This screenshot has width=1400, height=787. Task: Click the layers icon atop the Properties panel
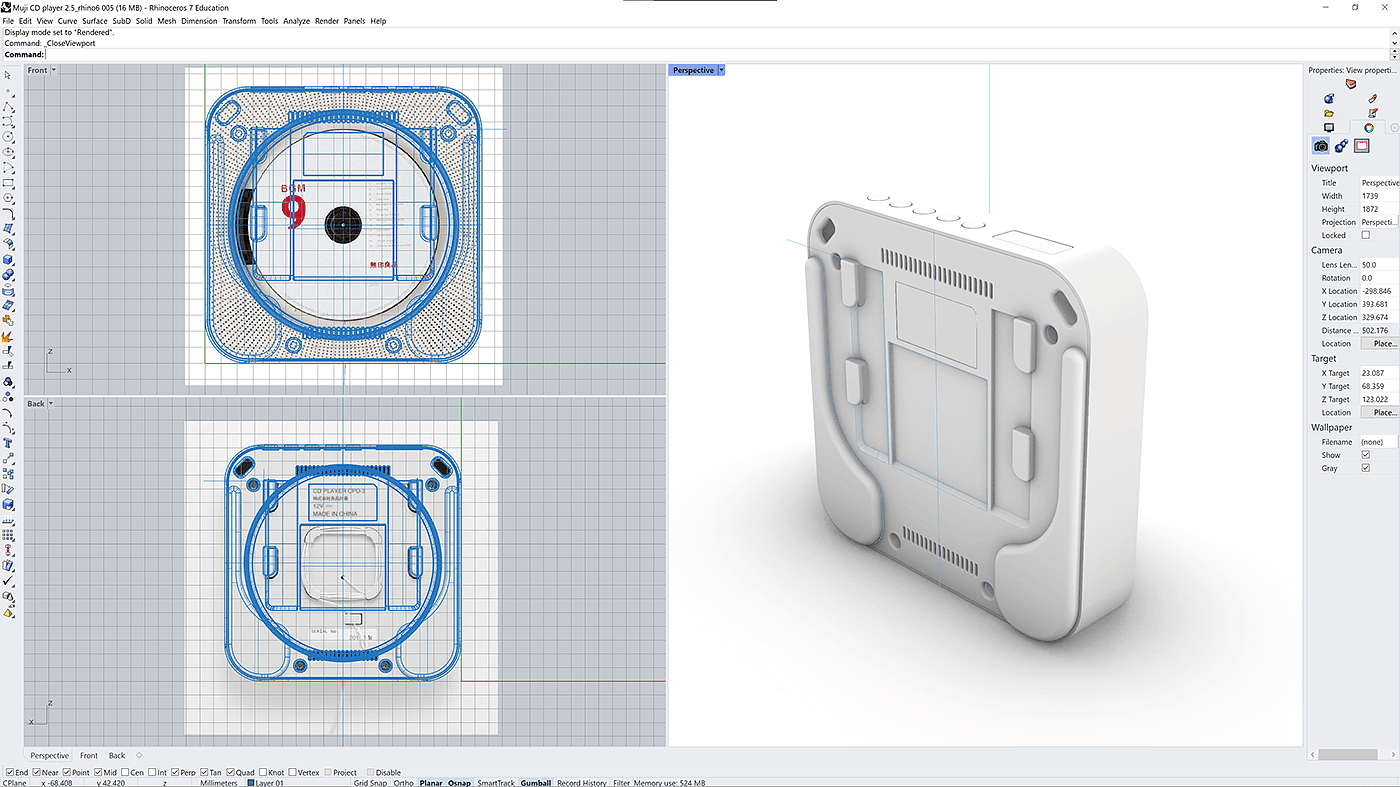1351,84
